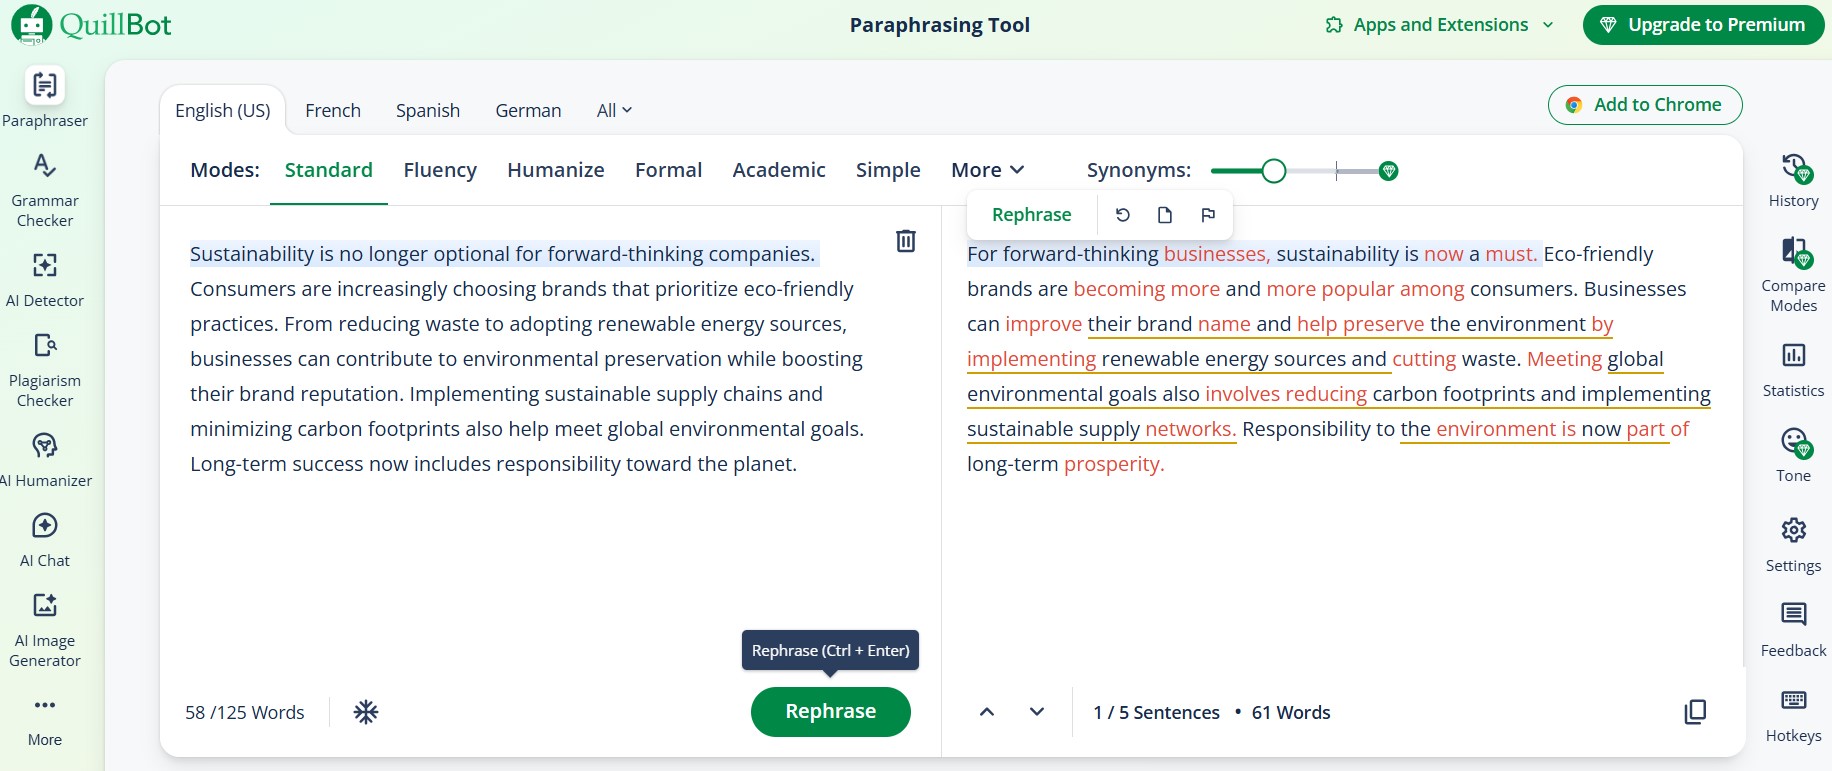This screenshot has width=1832, height=771.
Task: Open the Compare Modes panel
Action: [x=1794, y=274]
